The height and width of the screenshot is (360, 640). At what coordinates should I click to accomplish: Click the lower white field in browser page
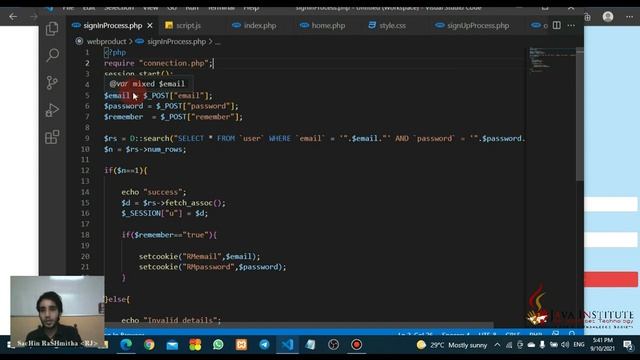611,240
